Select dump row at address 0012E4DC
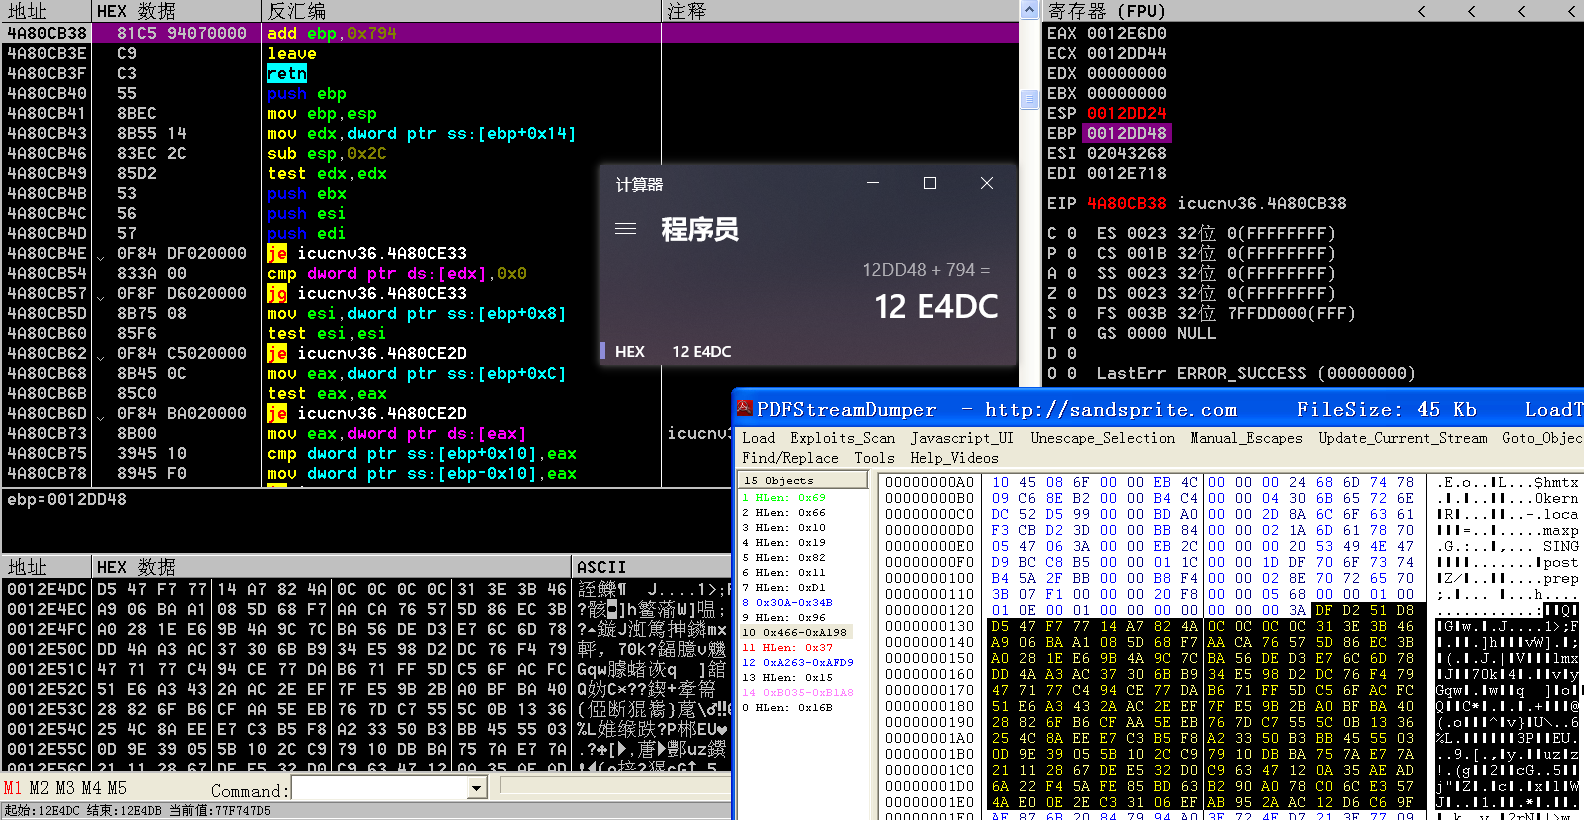This screenshot has height=820, width=1584. 366,589
